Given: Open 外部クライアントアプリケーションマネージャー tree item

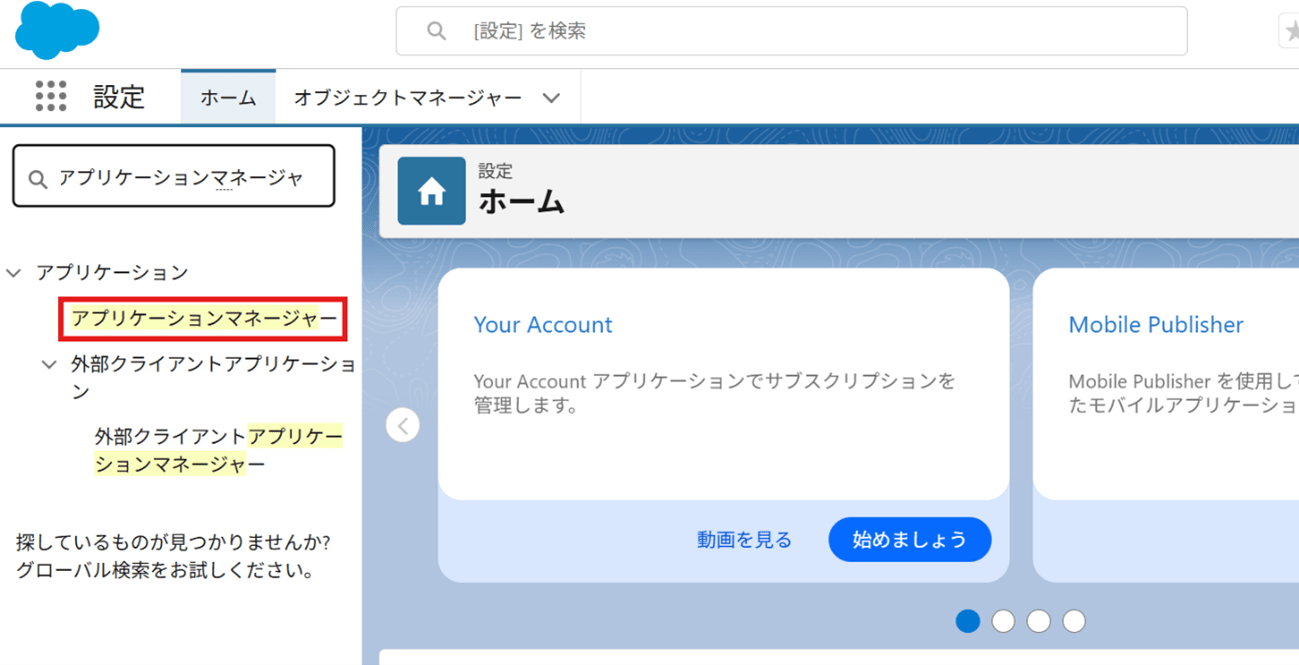Looking at the screenshot, I should pos(219,451).
